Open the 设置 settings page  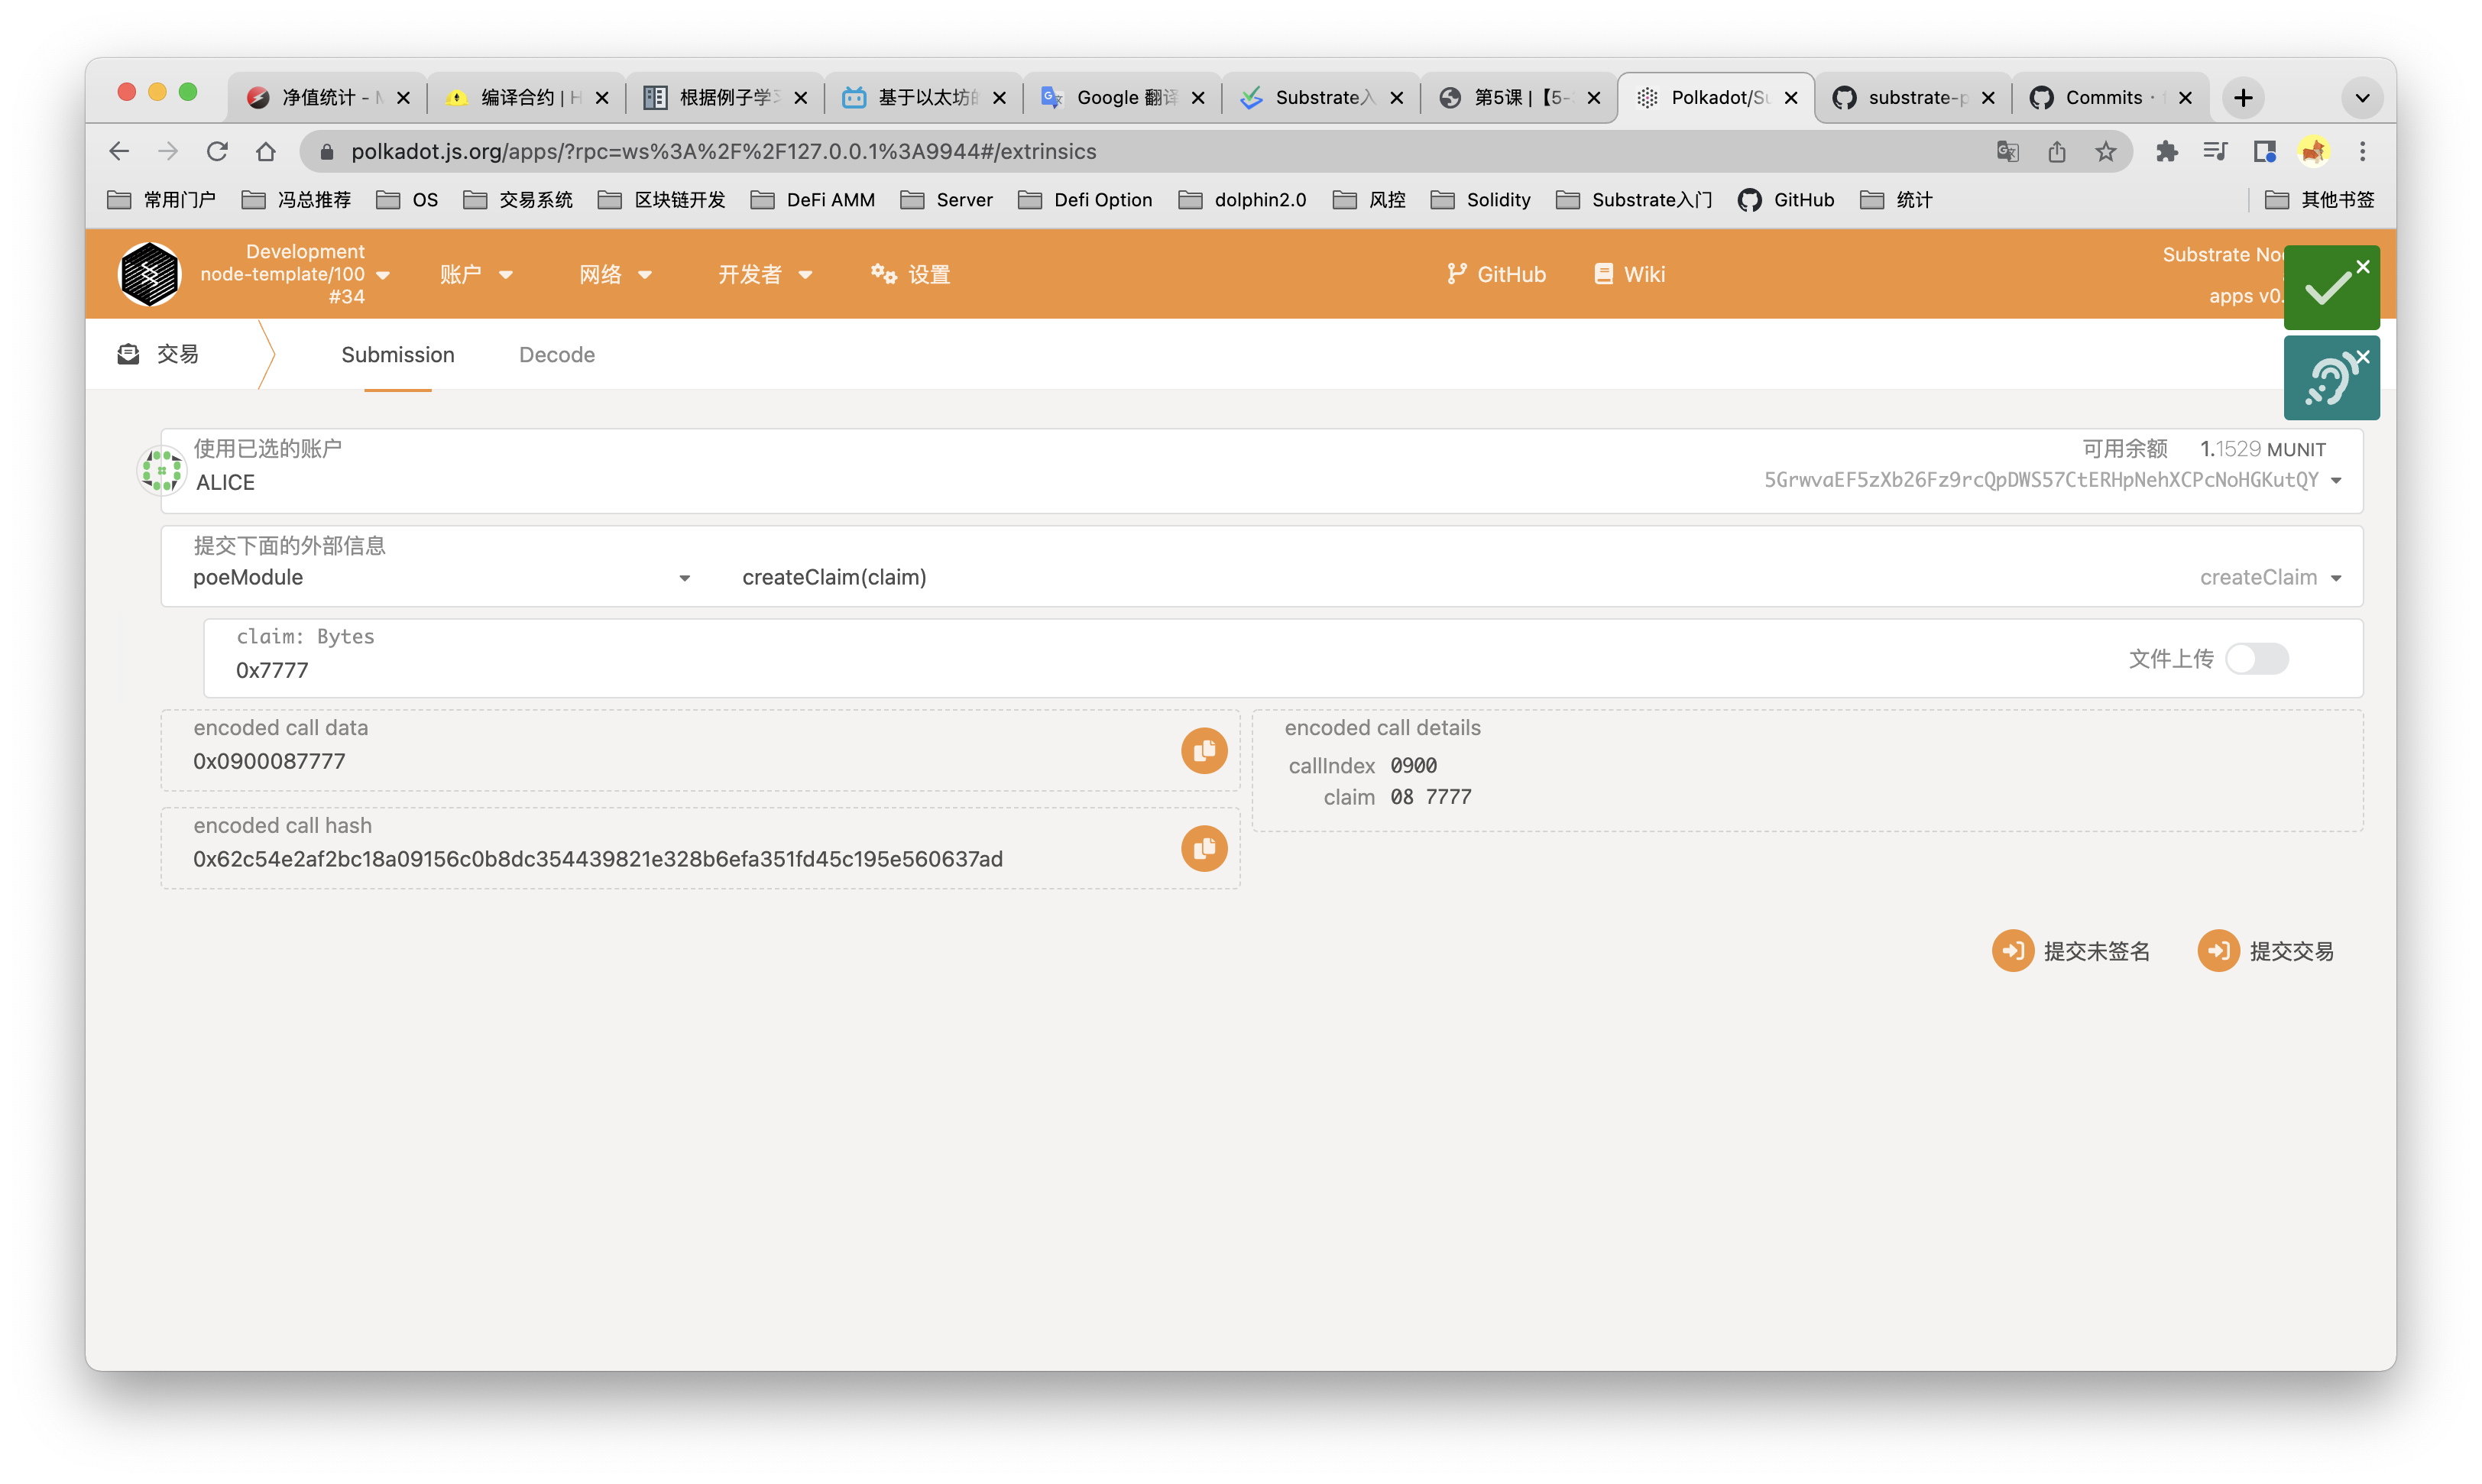point(910,274)
